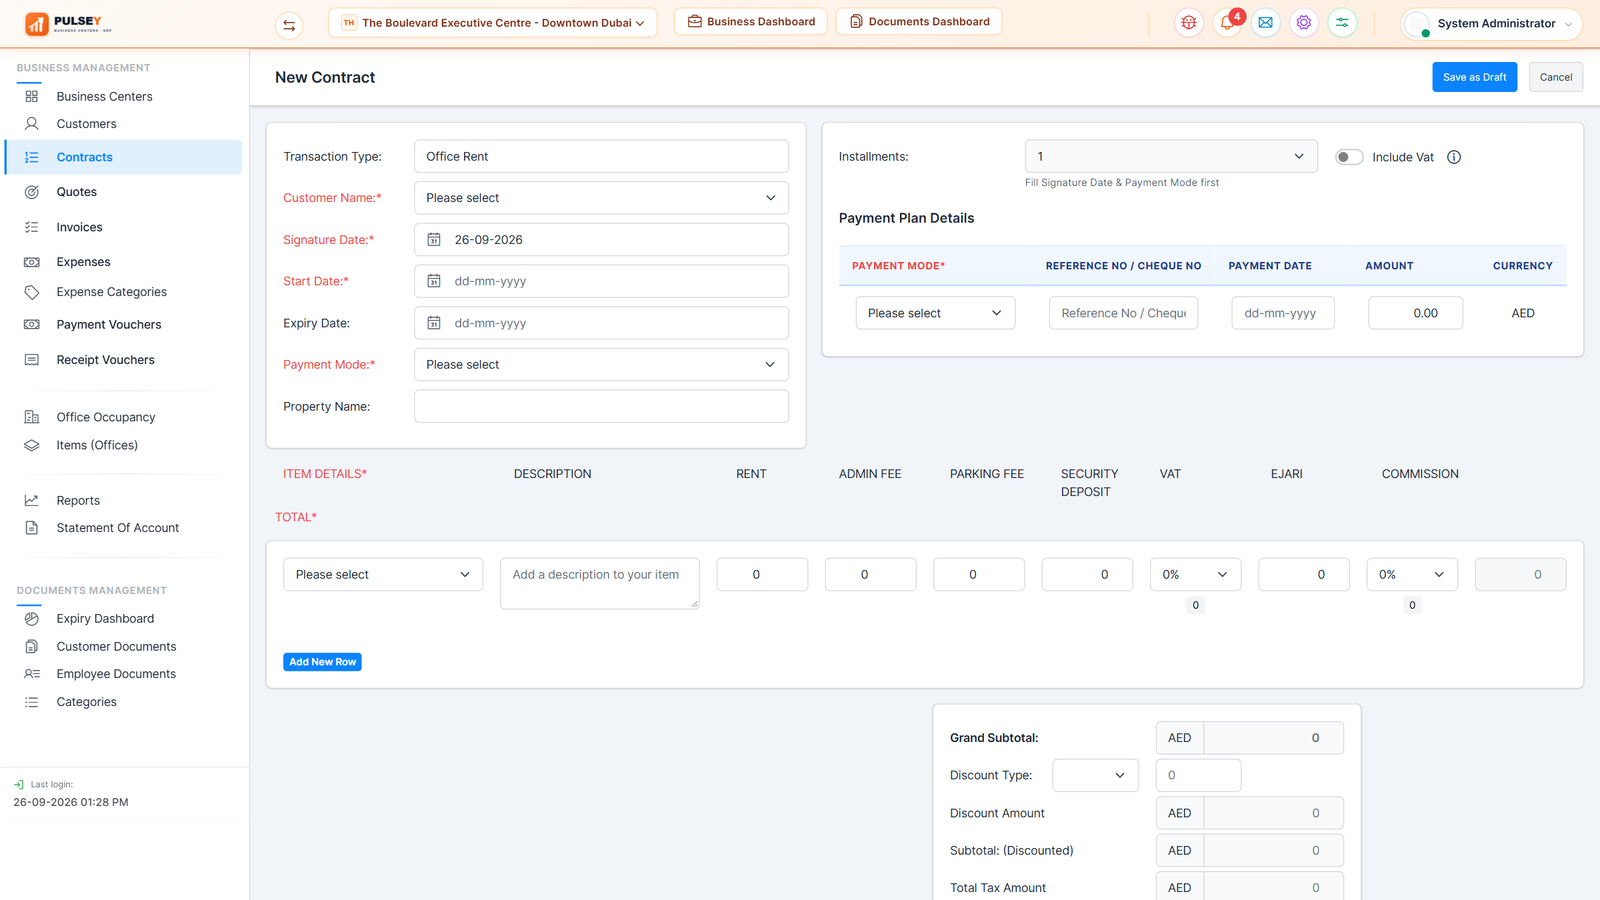Click the Quotes sidebar icon
1600x900 pixels.
point(32,192)
